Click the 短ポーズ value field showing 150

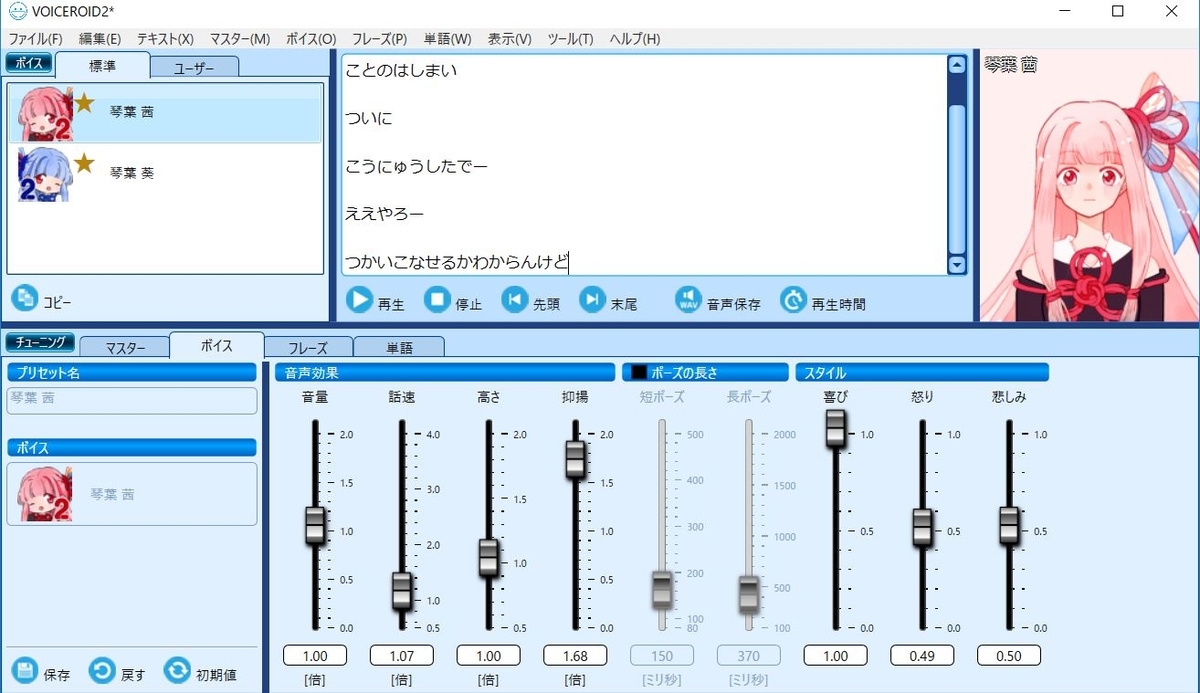tap(662, 656)
